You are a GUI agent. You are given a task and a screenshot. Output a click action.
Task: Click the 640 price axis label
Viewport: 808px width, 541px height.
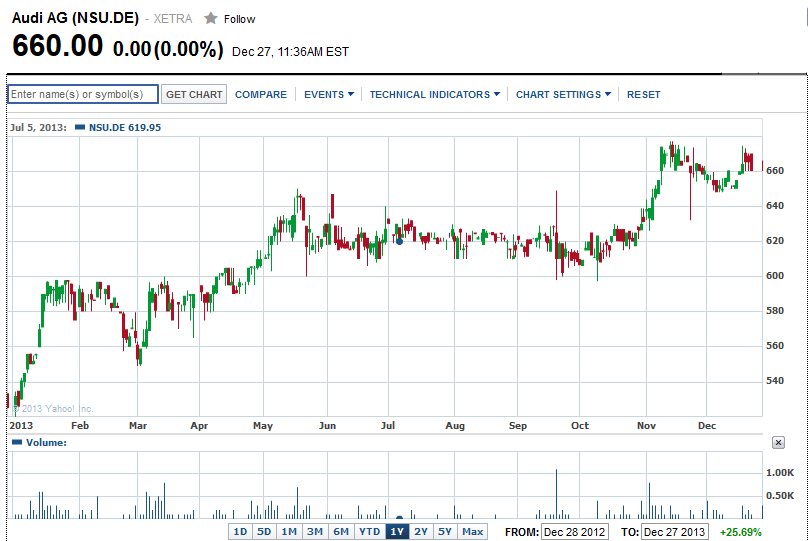pos(775,206)
